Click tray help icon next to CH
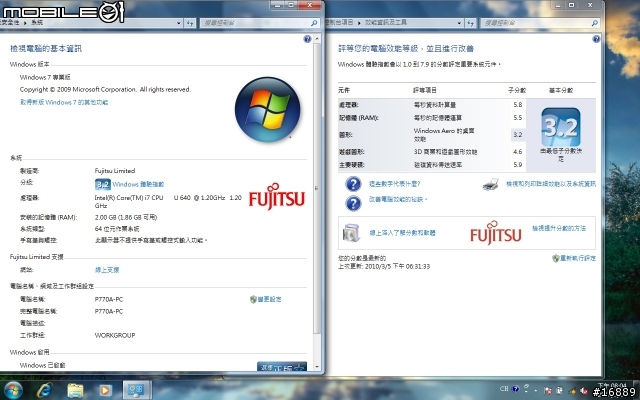The image size is (640, 400). tap(516, 389)
